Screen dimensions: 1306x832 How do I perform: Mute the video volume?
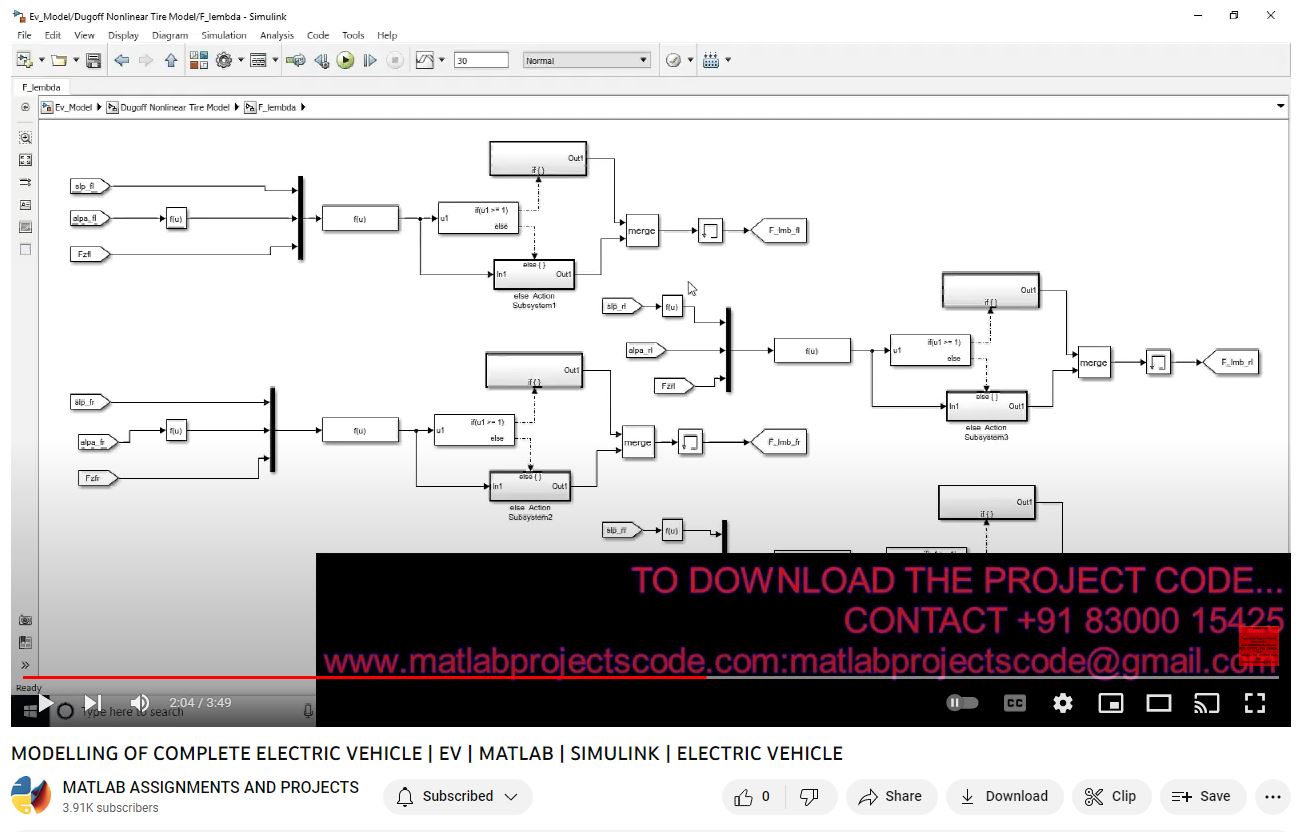[140, 703]
